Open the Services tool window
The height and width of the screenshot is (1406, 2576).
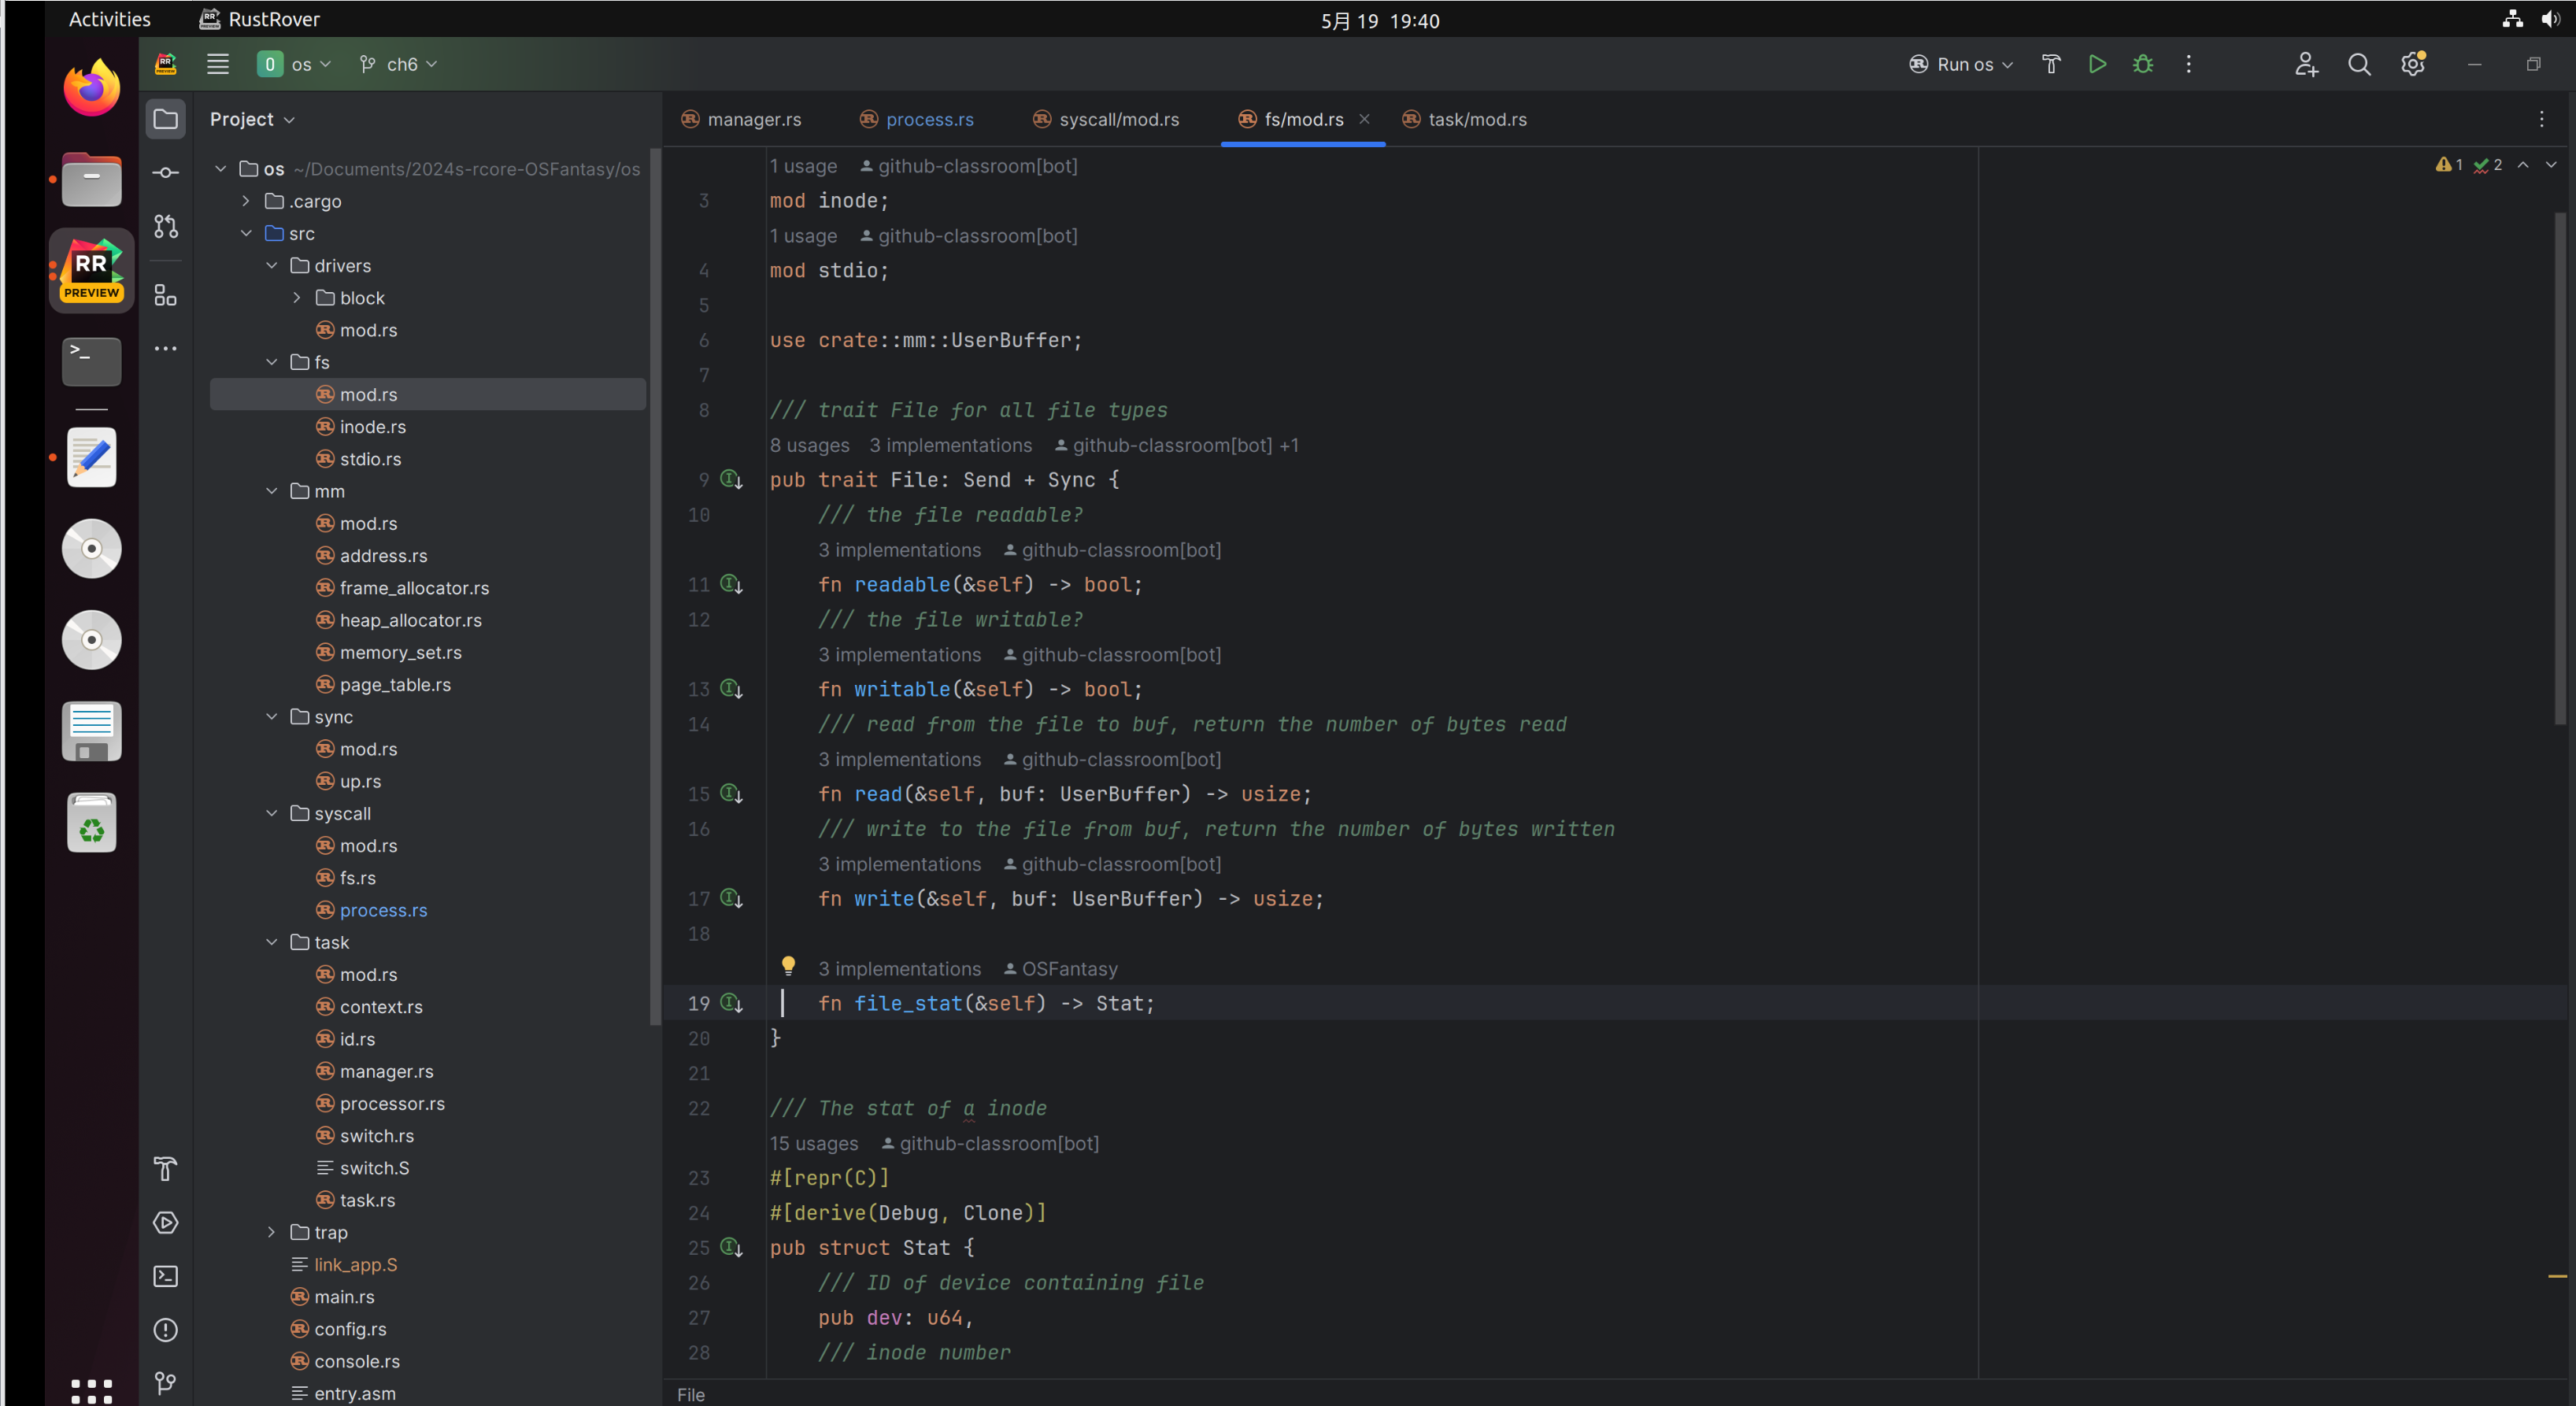point(165,1223)
